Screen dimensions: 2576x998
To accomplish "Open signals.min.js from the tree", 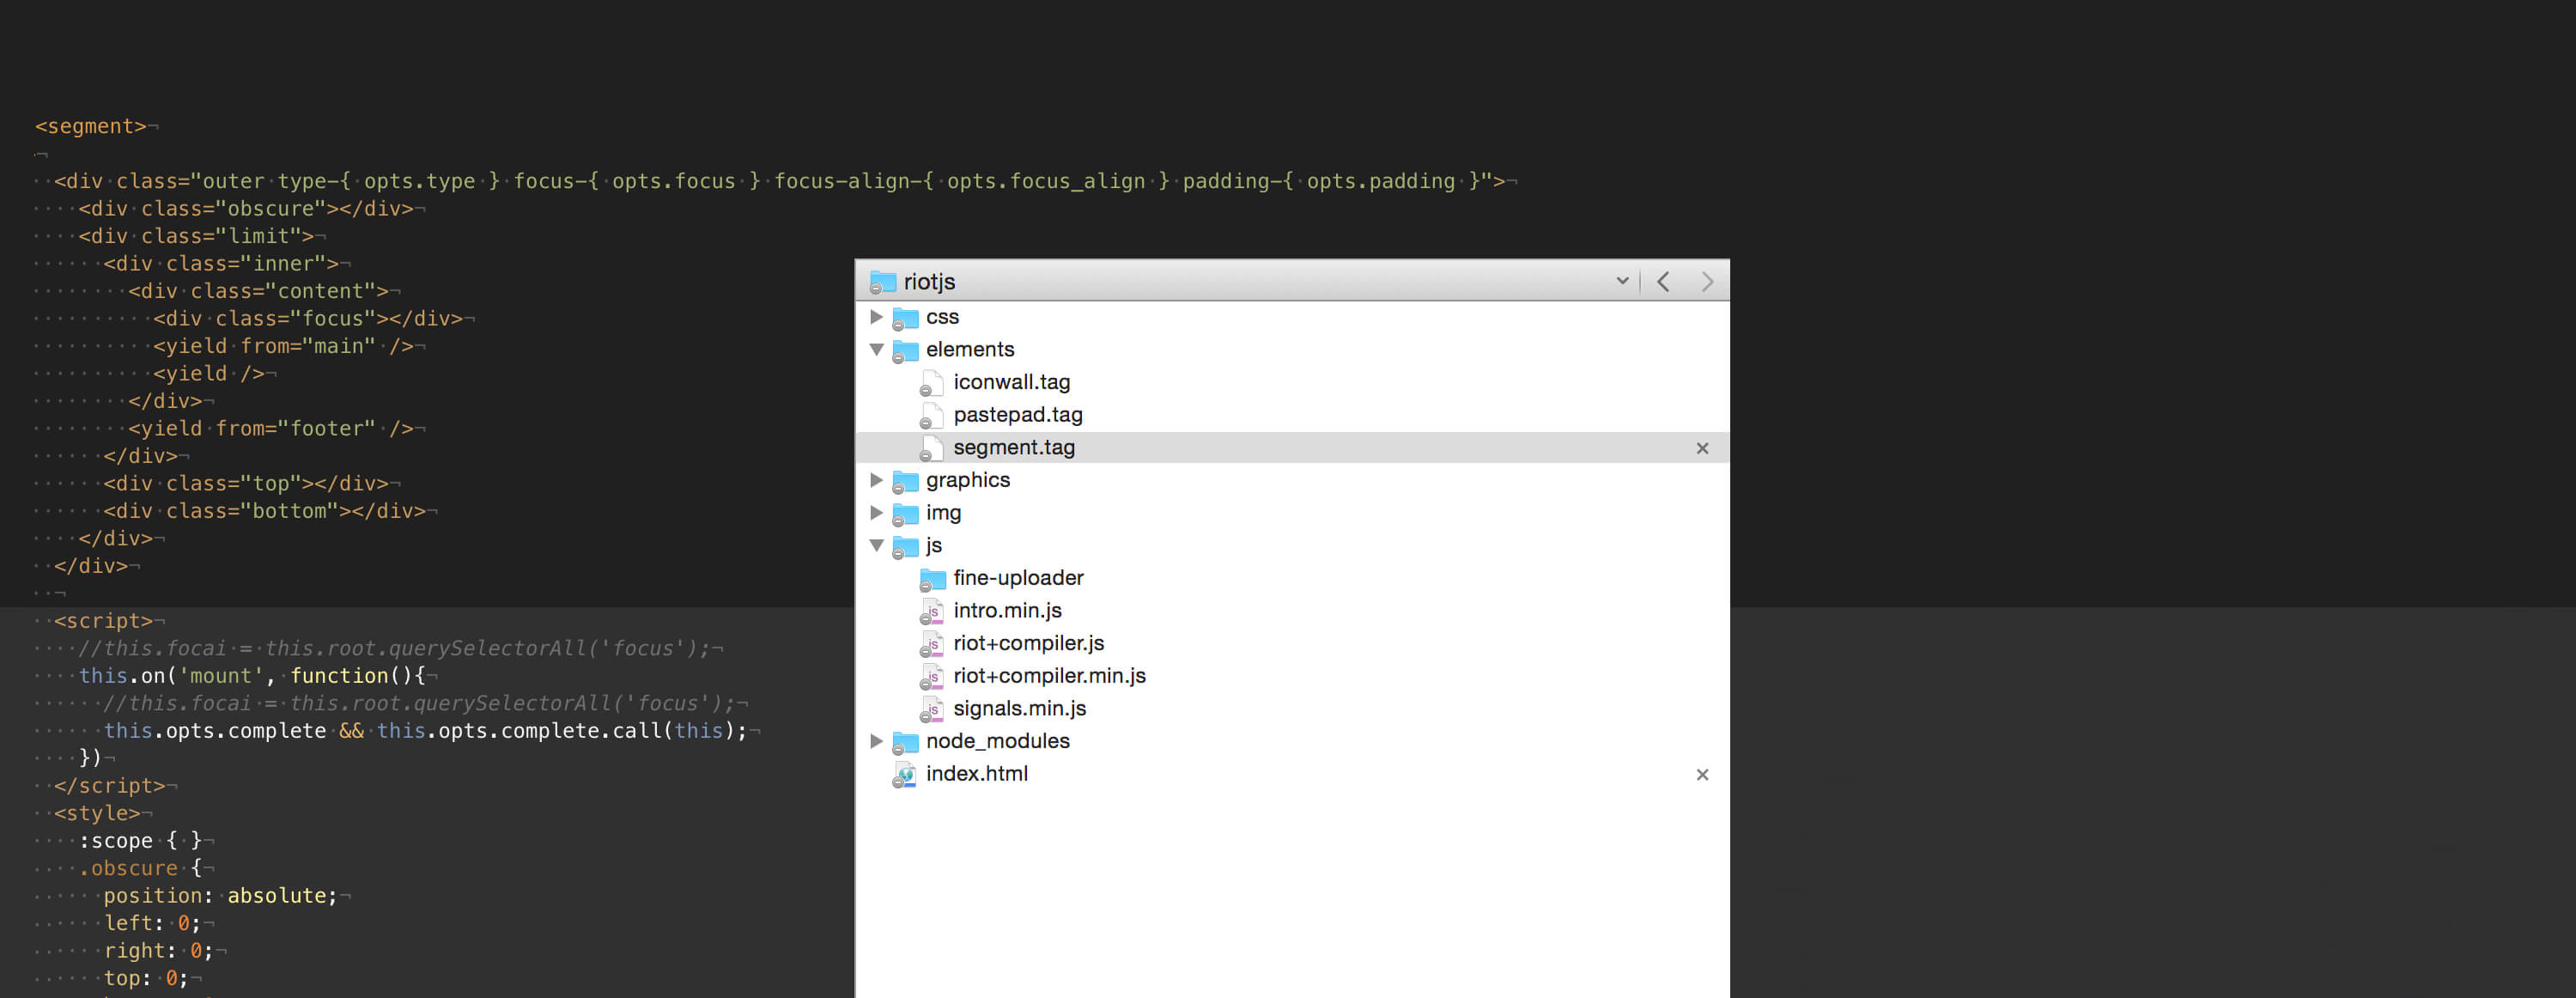I will (1019, 708).
